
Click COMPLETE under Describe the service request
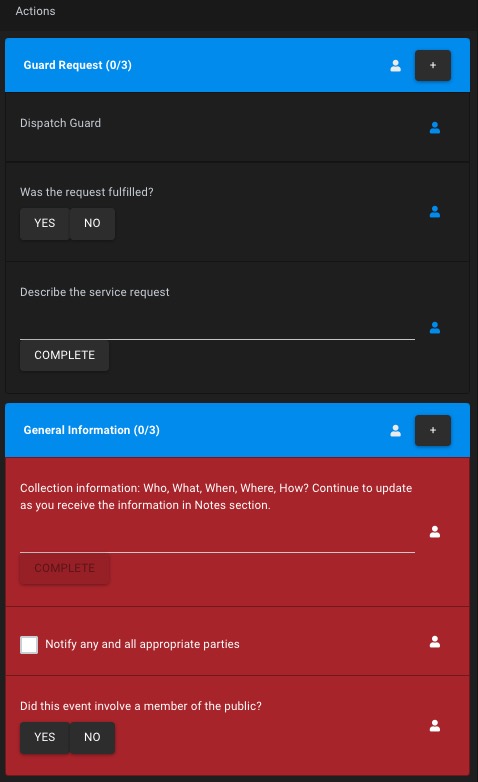(x=64, y=355)
